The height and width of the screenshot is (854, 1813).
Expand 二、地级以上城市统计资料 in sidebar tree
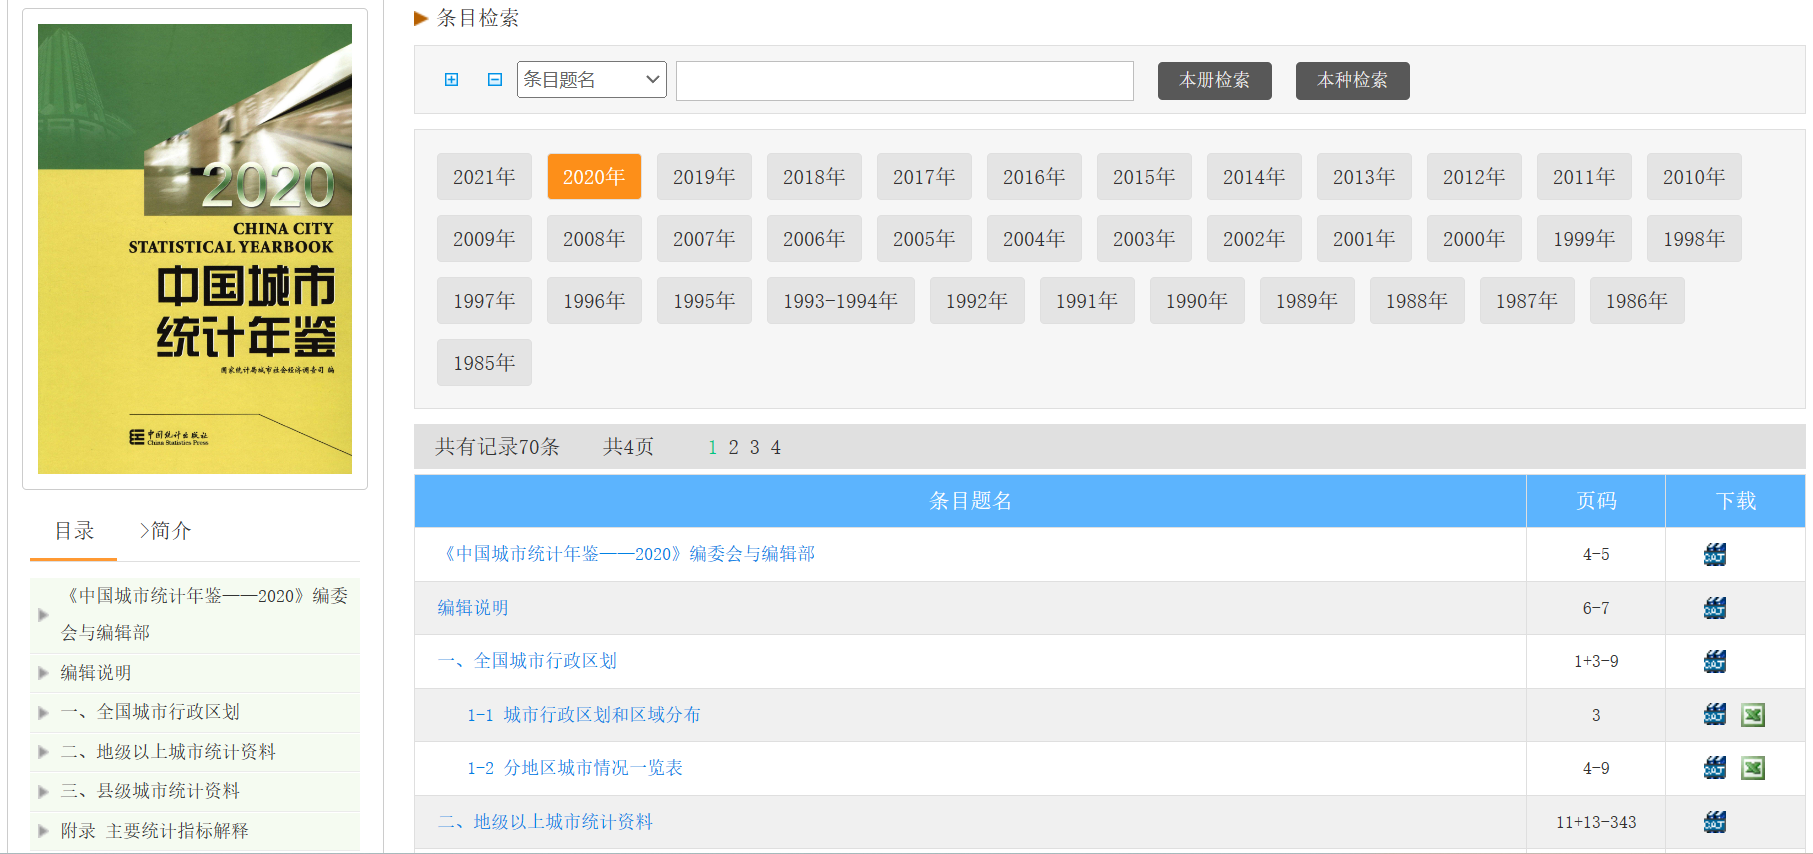[x=43, y=752]
